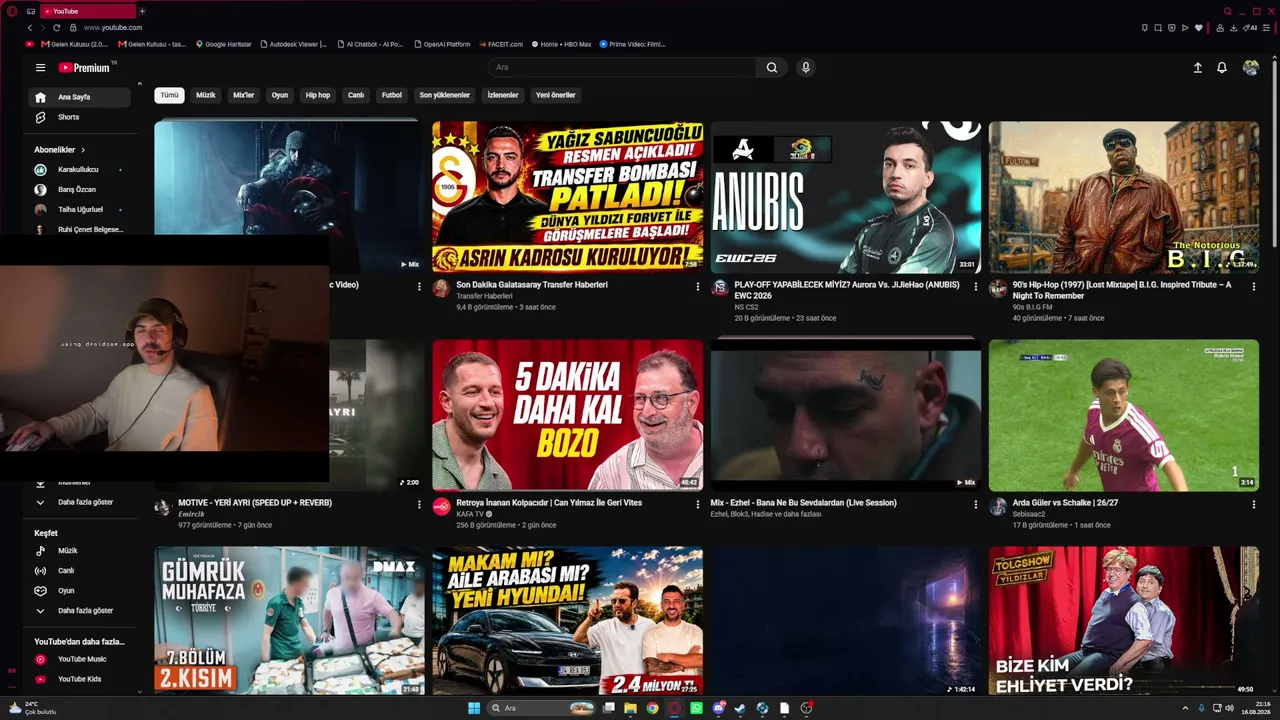The width and height of the screenshot is (1280, 720).
Task: Open the OpenAI Platform bookmark
Action: click(442, 44)
